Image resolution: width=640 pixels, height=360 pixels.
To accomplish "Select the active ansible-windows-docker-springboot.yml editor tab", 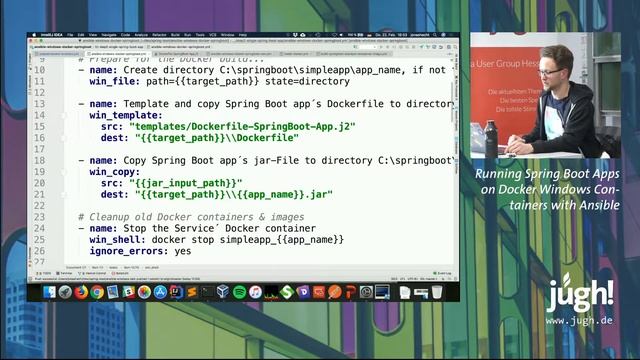I will point(118,53).
